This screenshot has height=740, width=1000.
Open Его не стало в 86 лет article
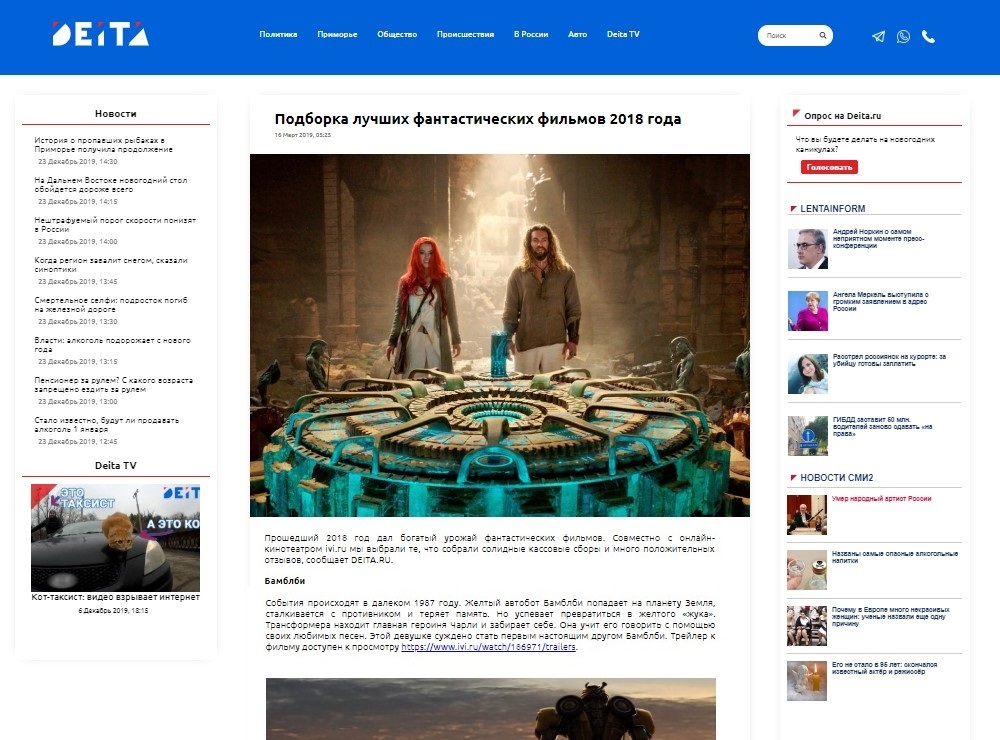click(885, 668)
